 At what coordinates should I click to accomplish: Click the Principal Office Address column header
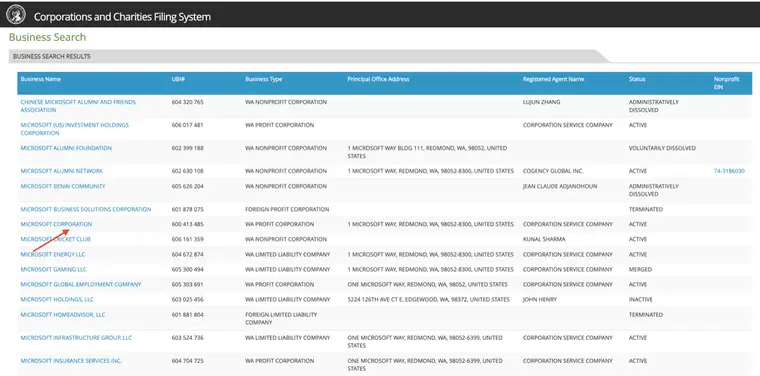tap(378, 79)
